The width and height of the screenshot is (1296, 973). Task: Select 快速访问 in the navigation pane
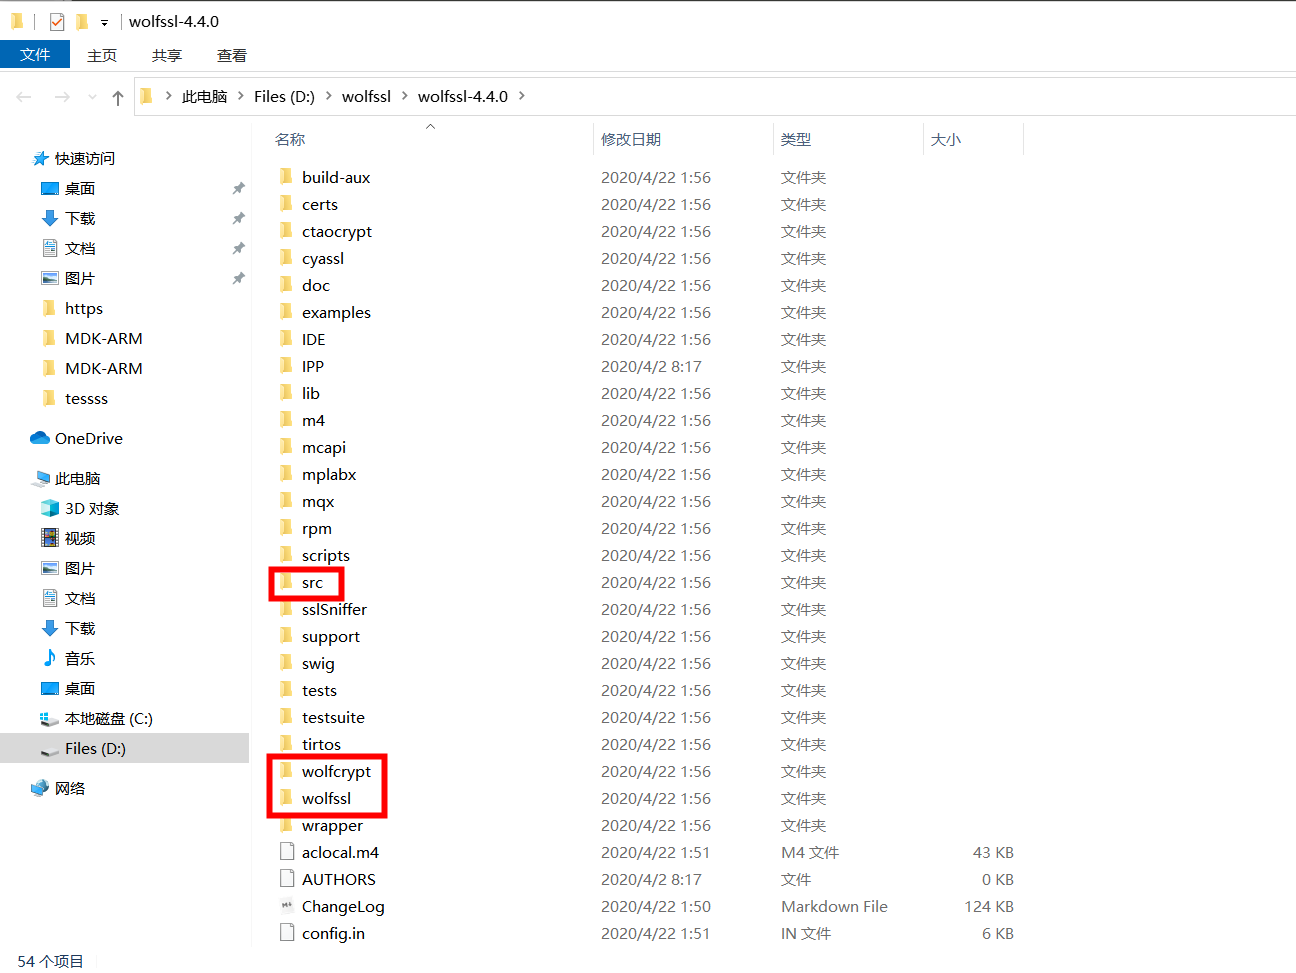(x=85, y=158)
